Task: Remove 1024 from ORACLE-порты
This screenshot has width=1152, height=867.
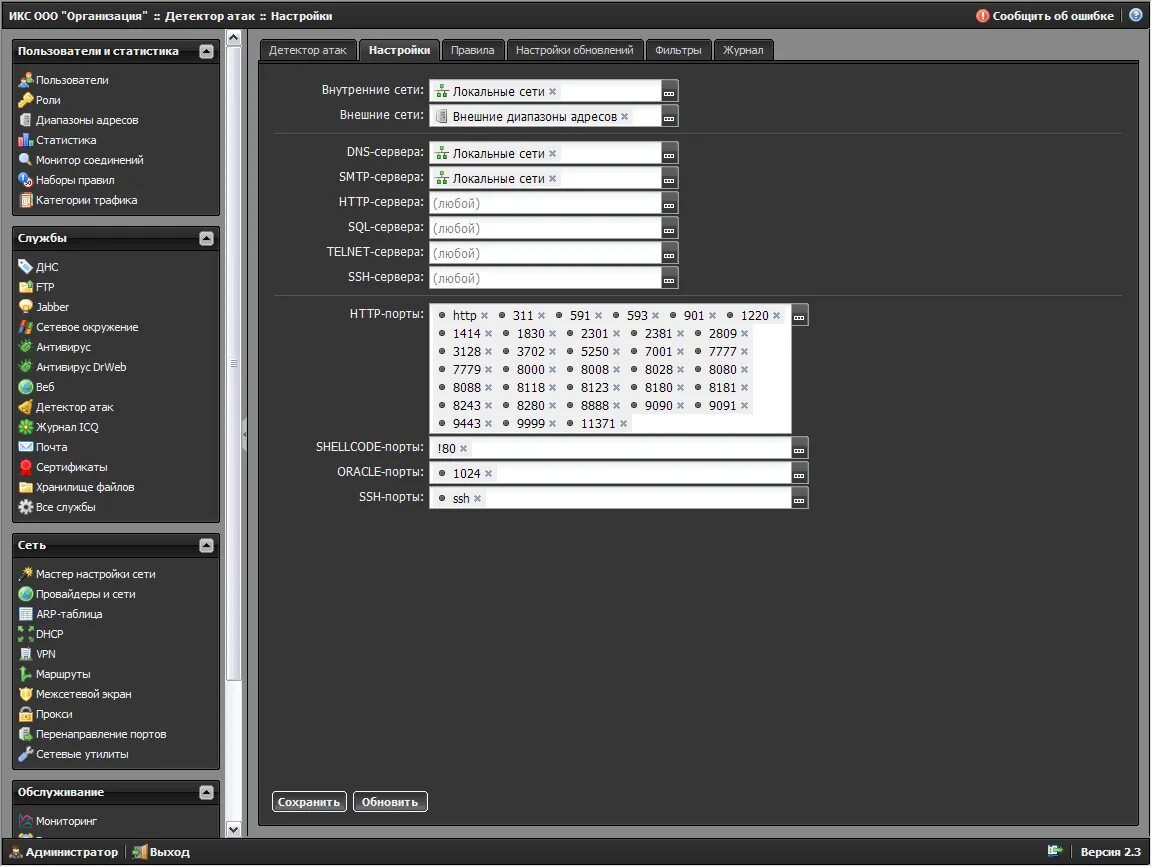Action: (x=489, y=473)
